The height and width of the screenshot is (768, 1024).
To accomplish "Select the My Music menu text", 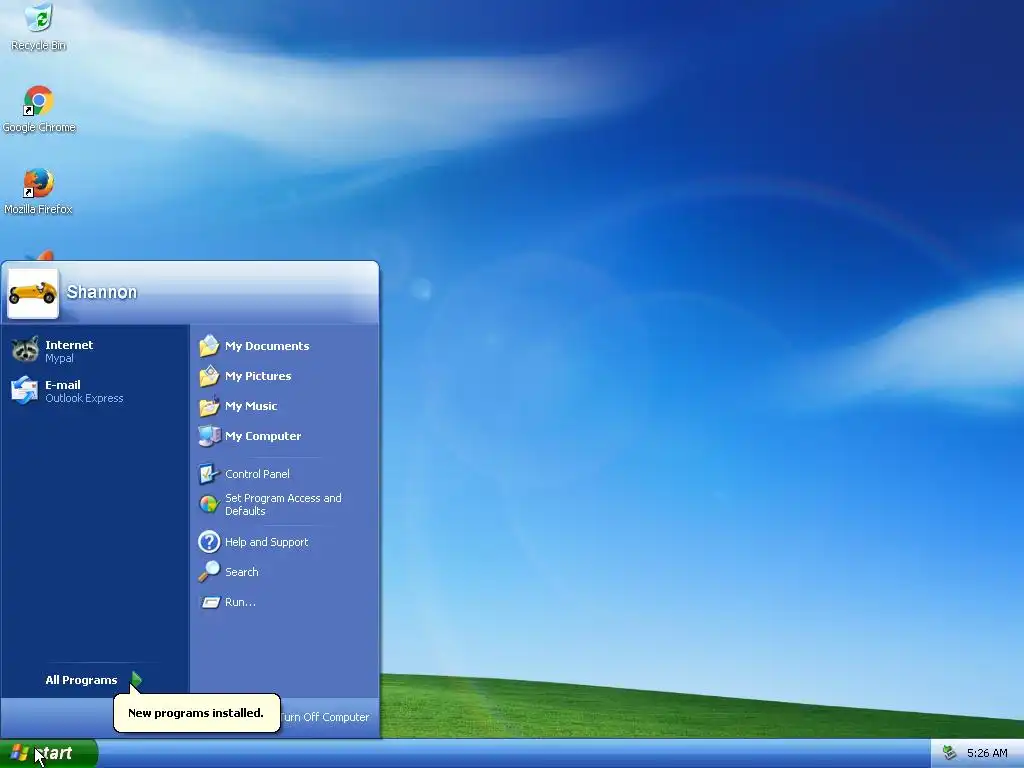I will 251,406.
